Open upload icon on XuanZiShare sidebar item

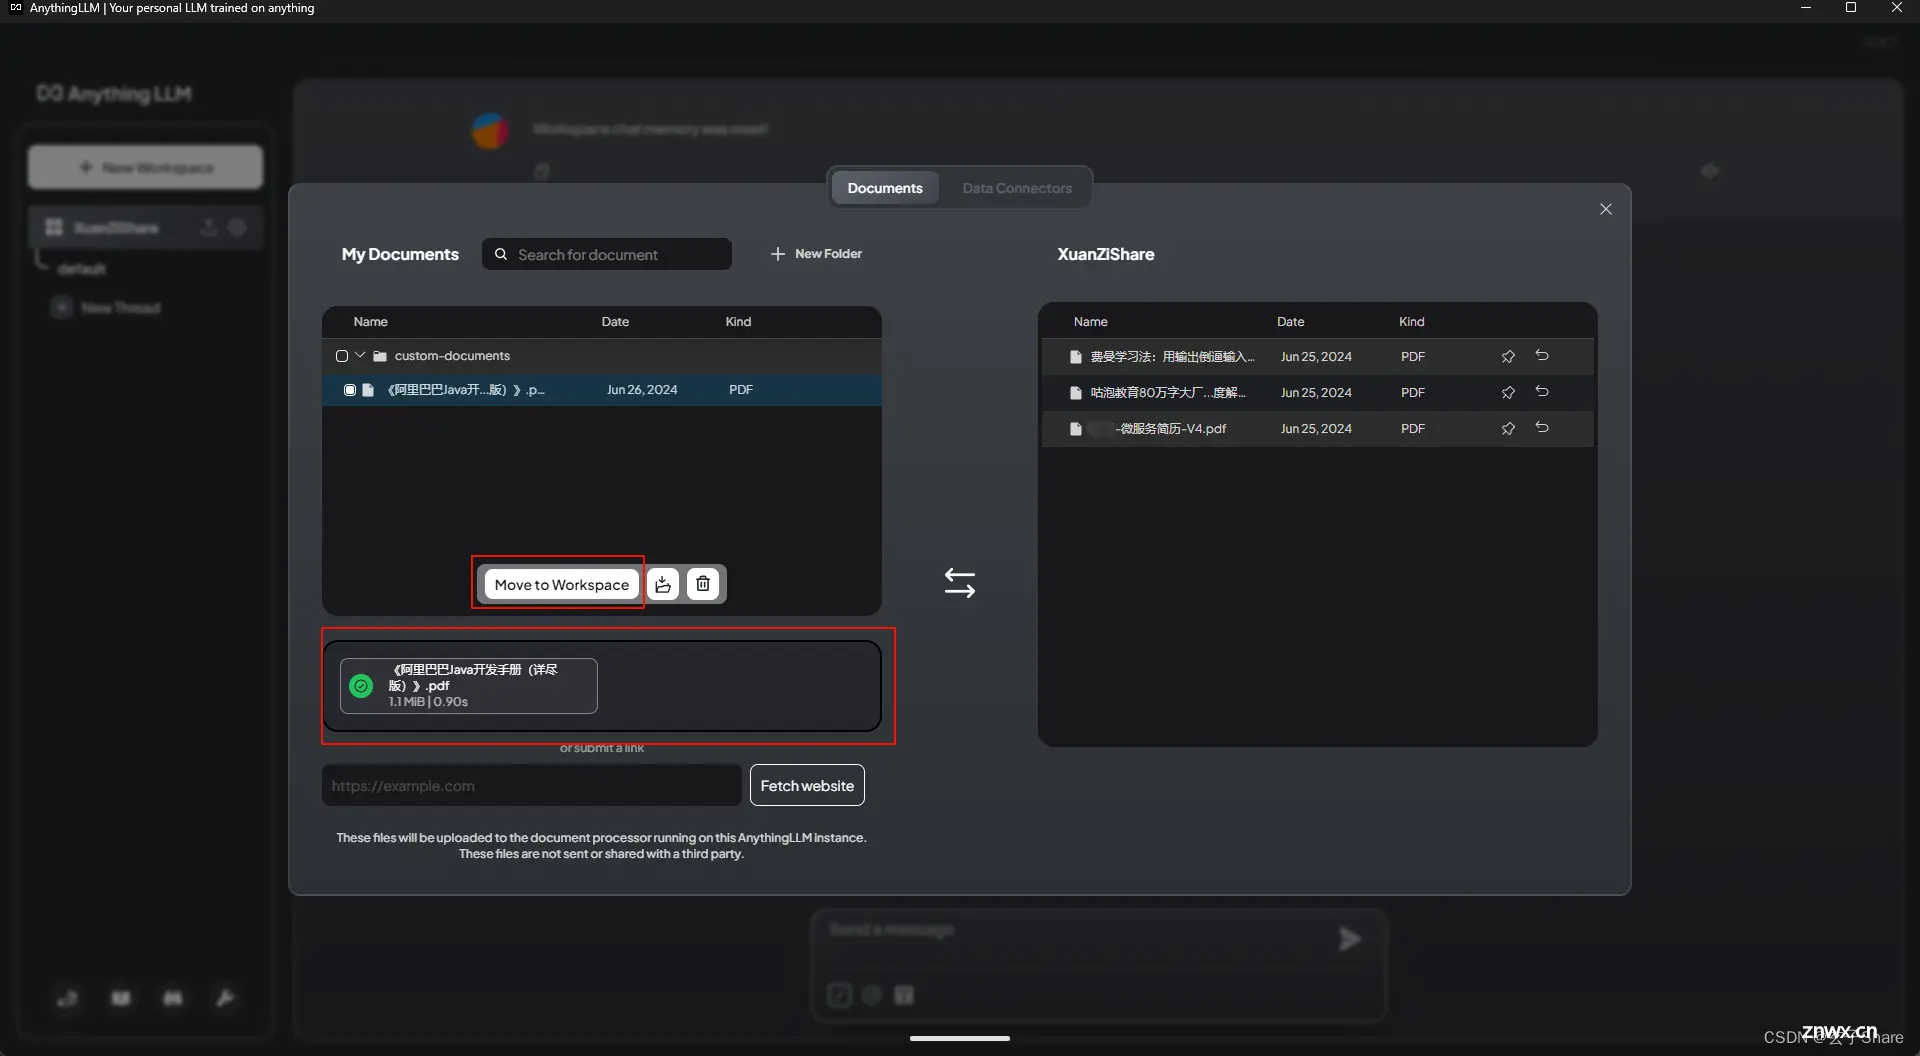(209, 228)
